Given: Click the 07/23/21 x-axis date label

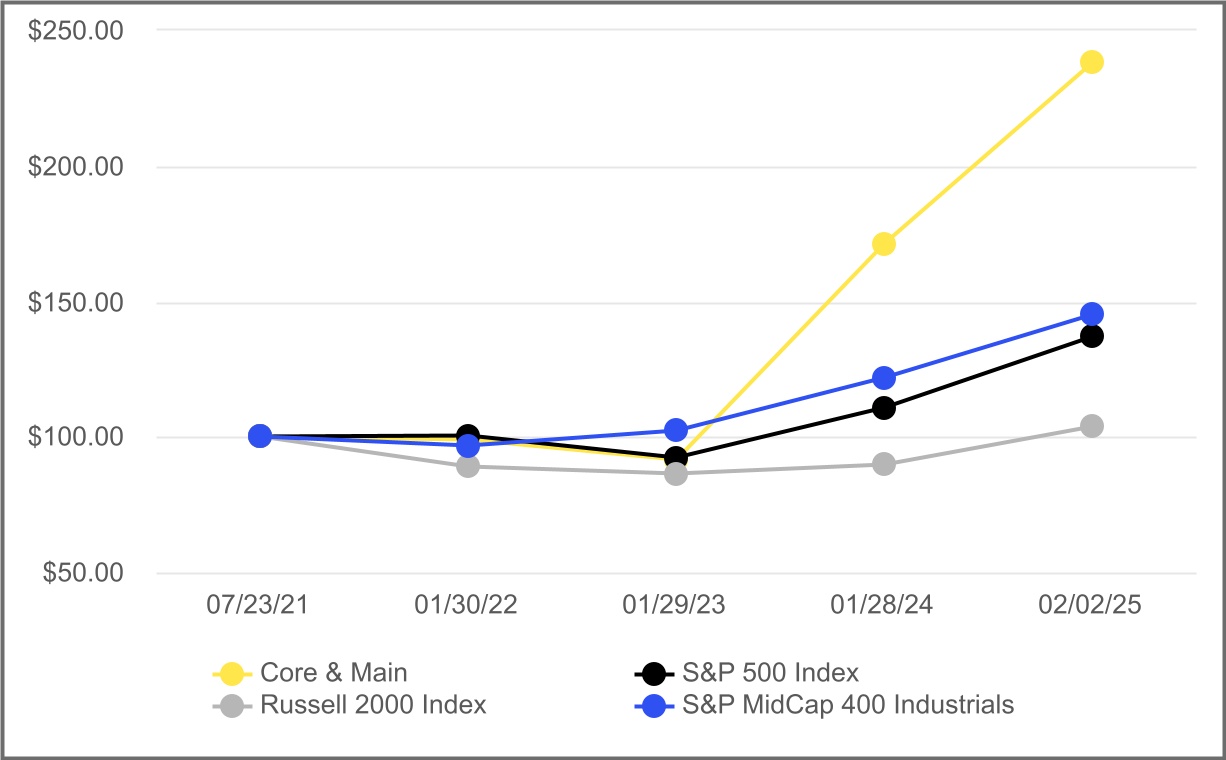Looking at the screenshot, I should pos(258,606).
